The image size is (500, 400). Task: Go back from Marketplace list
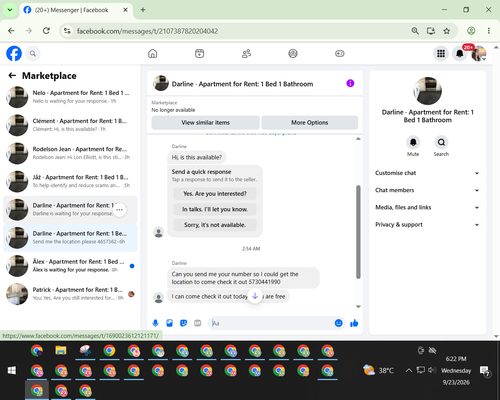[x=12, y=76]
